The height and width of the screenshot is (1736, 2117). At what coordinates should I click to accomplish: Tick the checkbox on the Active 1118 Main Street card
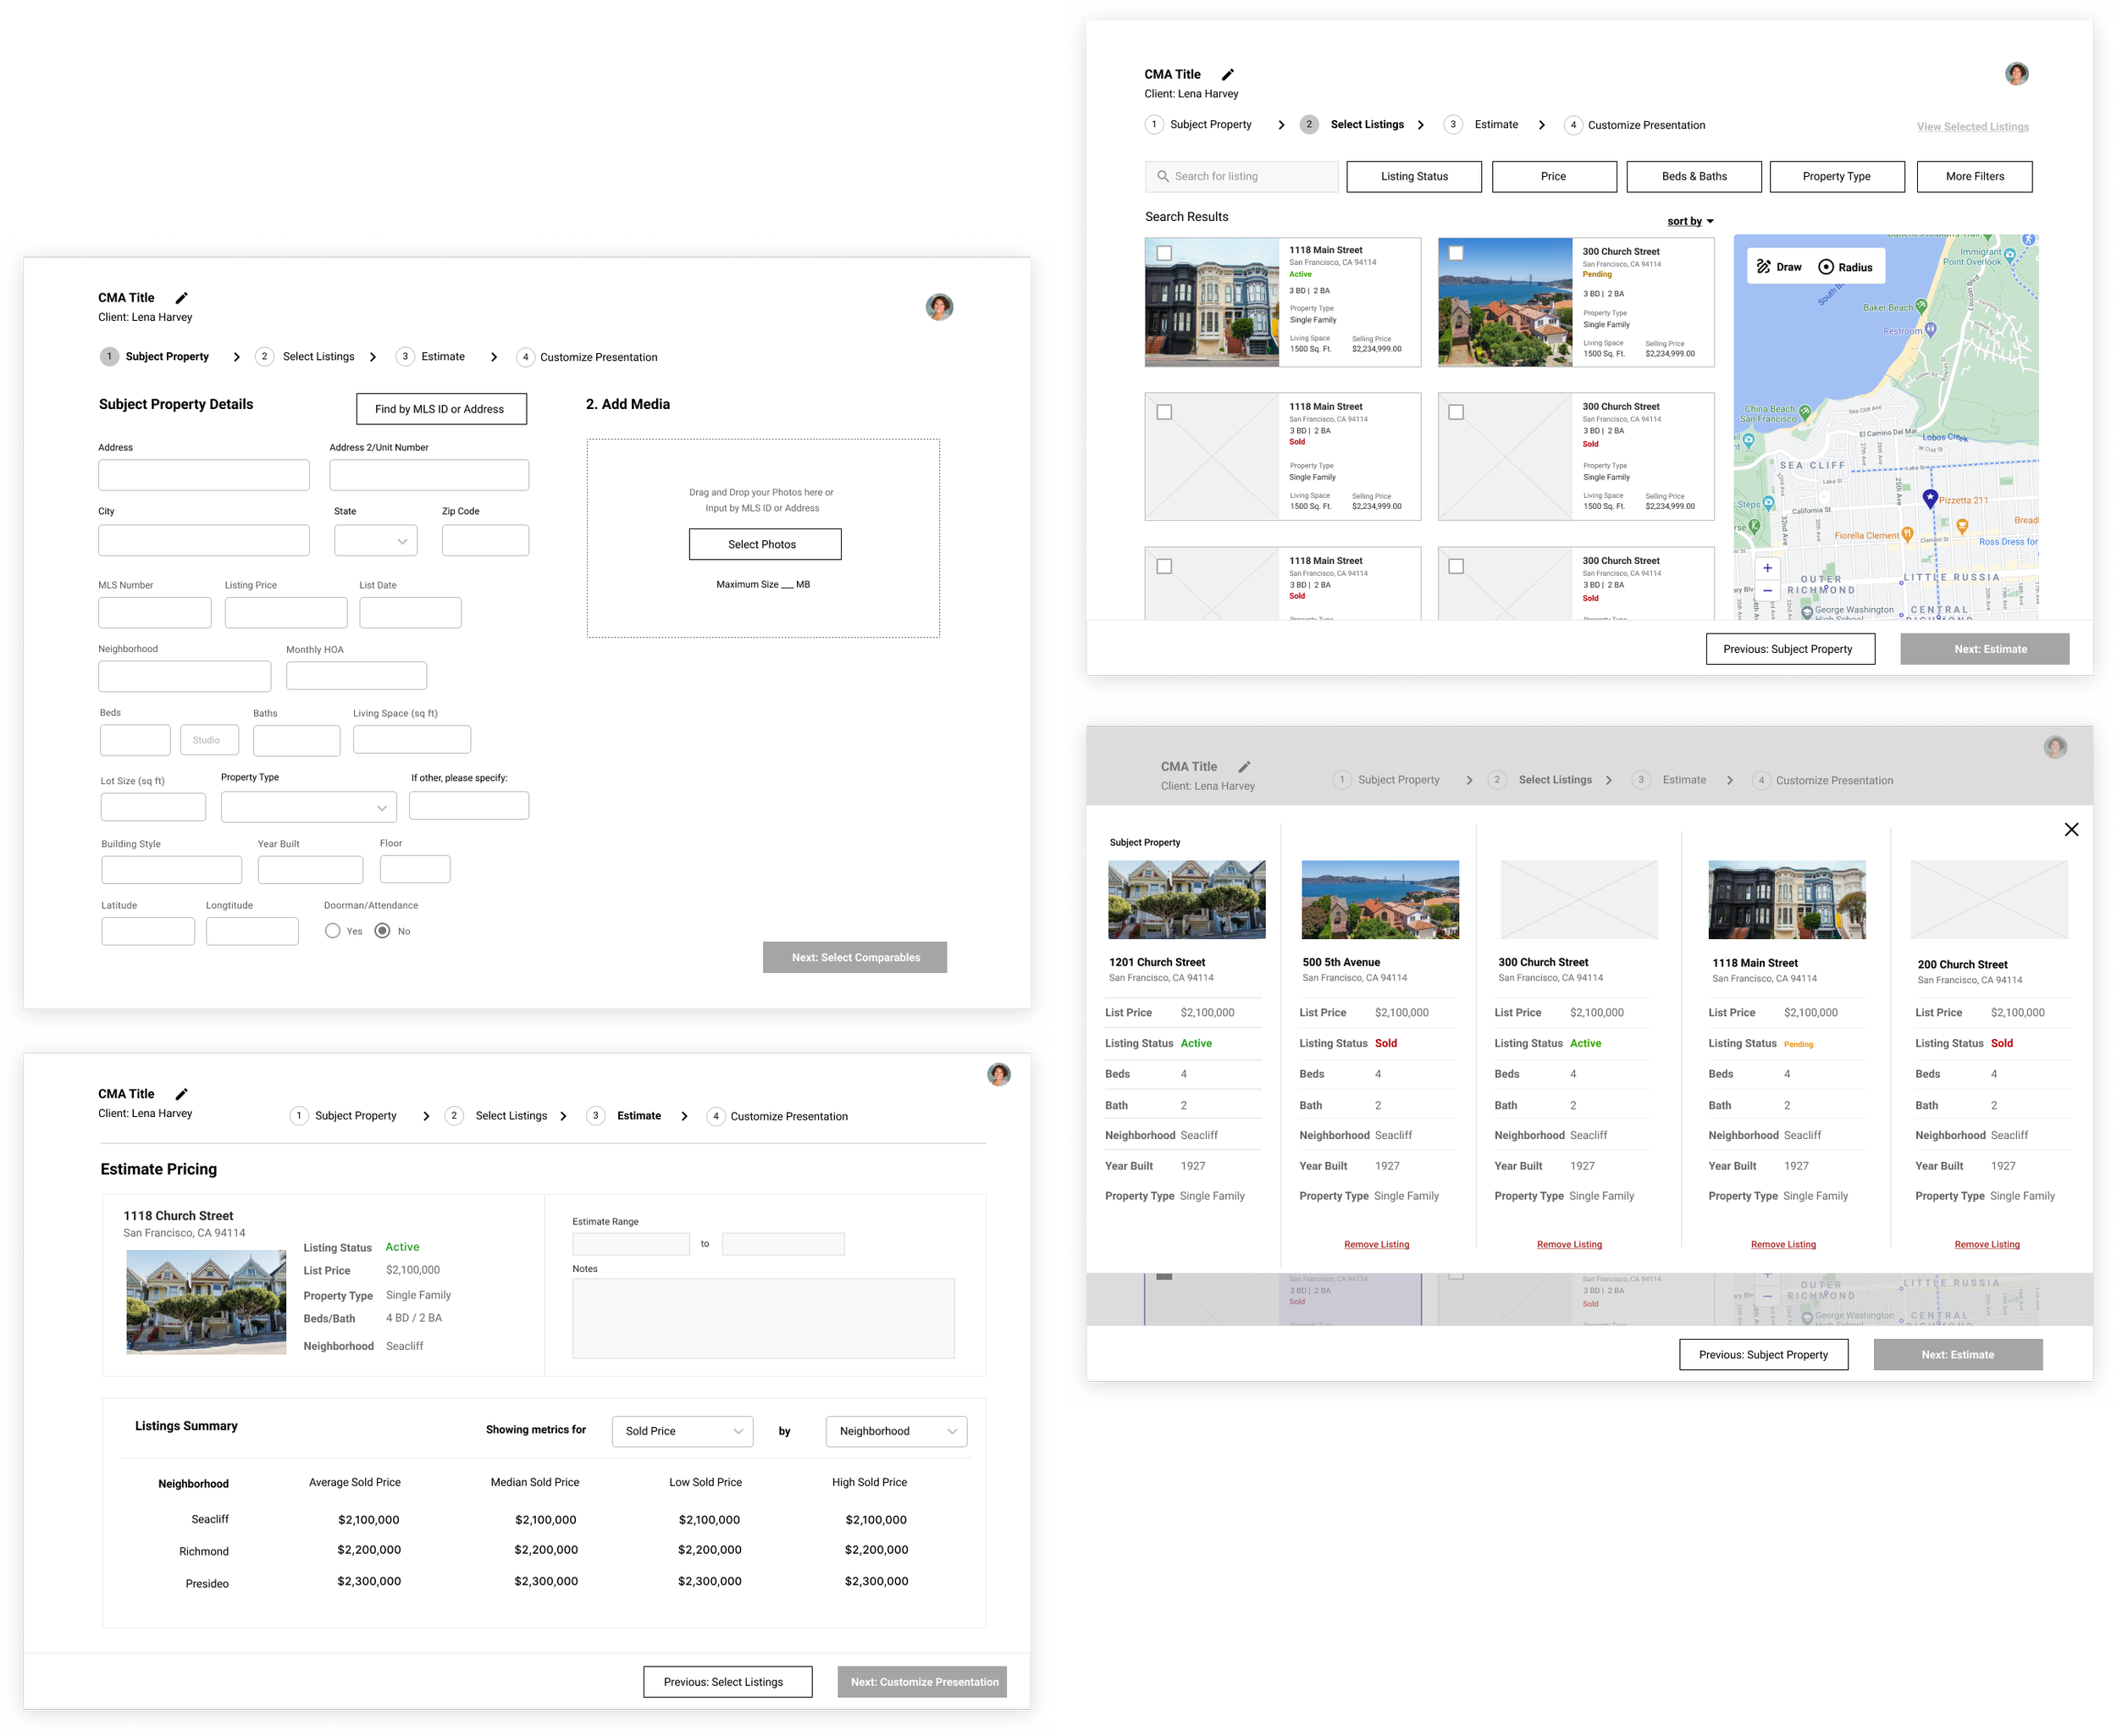[x=1164, y=254]
